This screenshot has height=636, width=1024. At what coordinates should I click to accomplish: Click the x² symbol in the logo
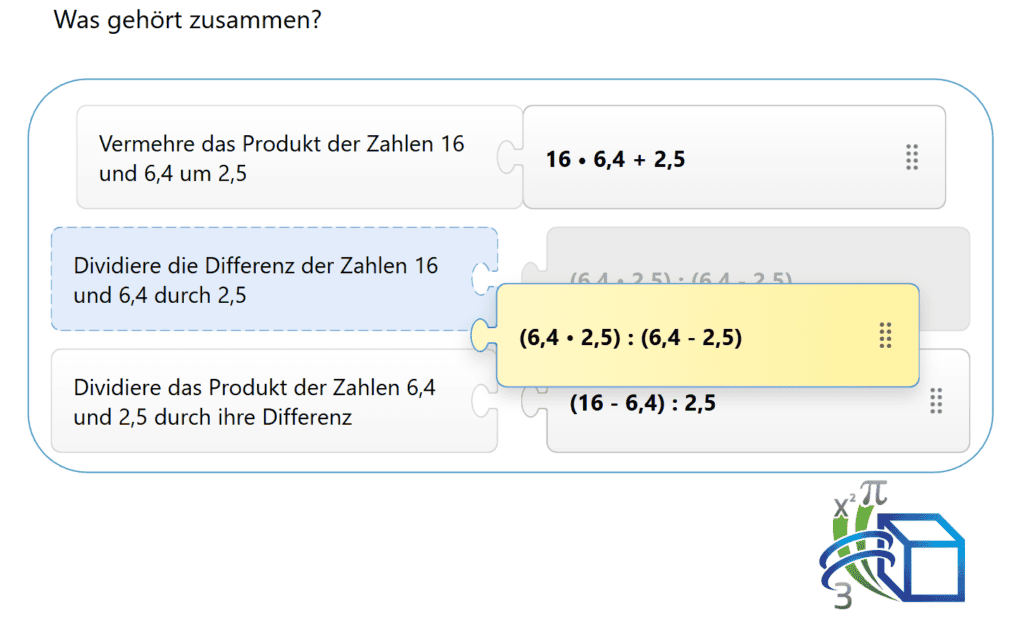(x=844, y=503)
